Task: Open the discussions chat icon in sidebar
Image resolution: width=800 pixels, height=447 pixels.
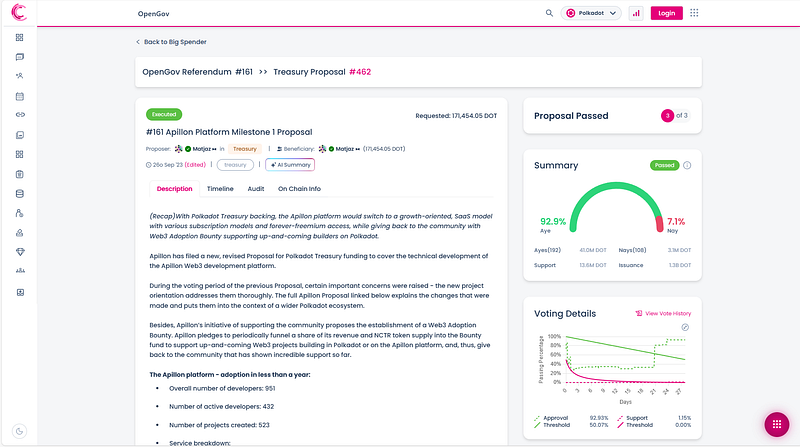Action: [19, 57]
